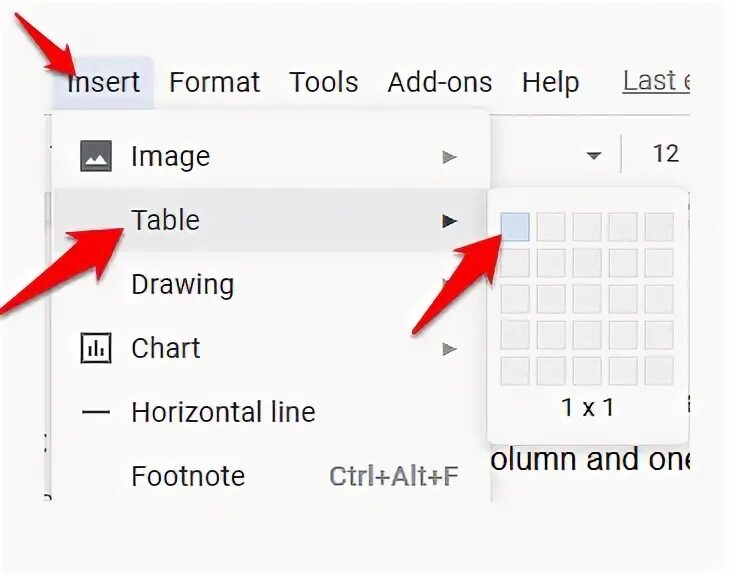Screen dimensions: 734x576
Task: Select the bottom-right 5 x 5 grid cell
Action: [x=659, y=371]
